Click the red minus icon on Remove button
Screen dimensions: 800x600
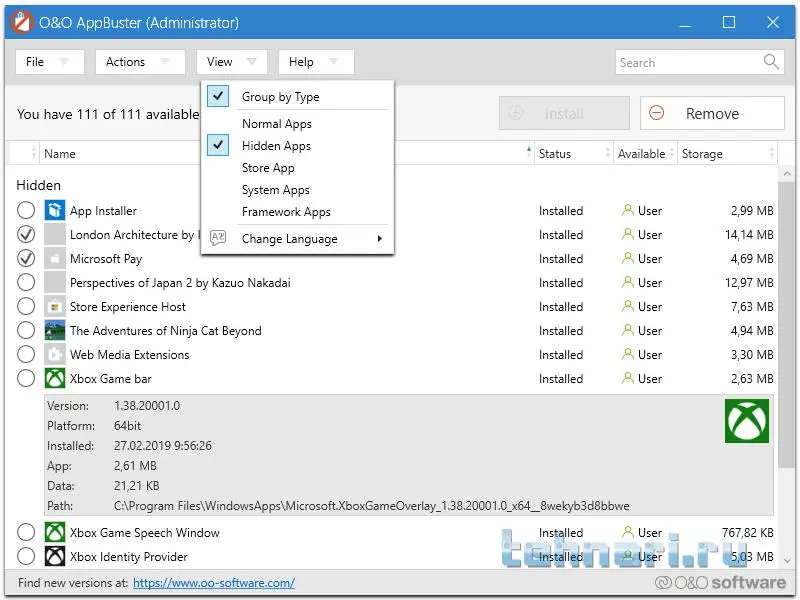[x=656, y=113]
